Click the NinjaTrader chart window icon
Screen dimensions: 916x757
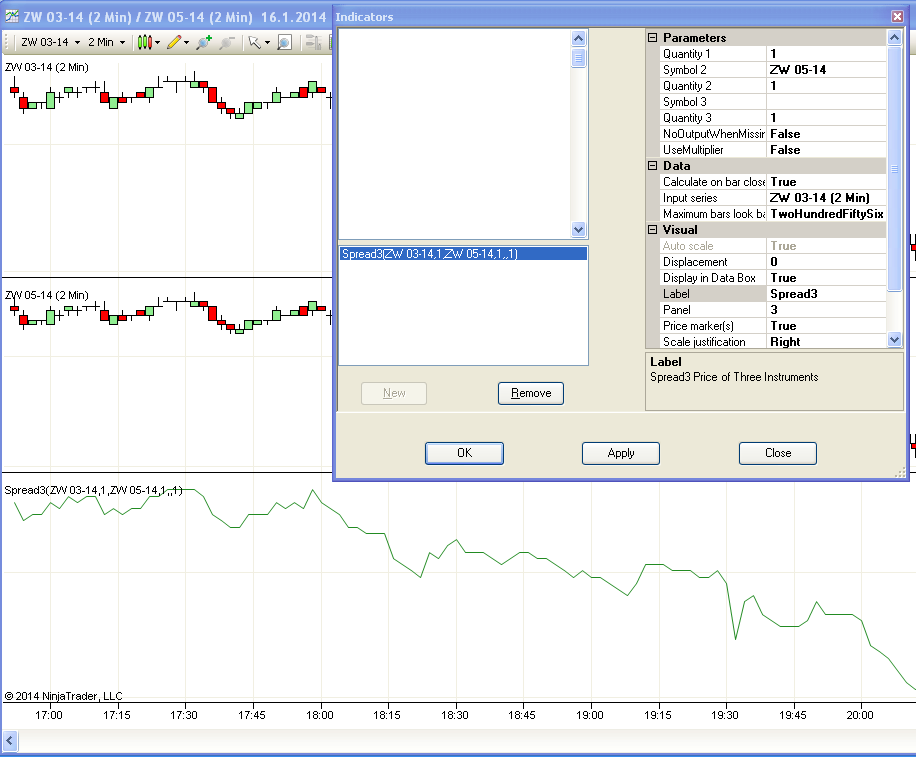(x=10, y=16)
